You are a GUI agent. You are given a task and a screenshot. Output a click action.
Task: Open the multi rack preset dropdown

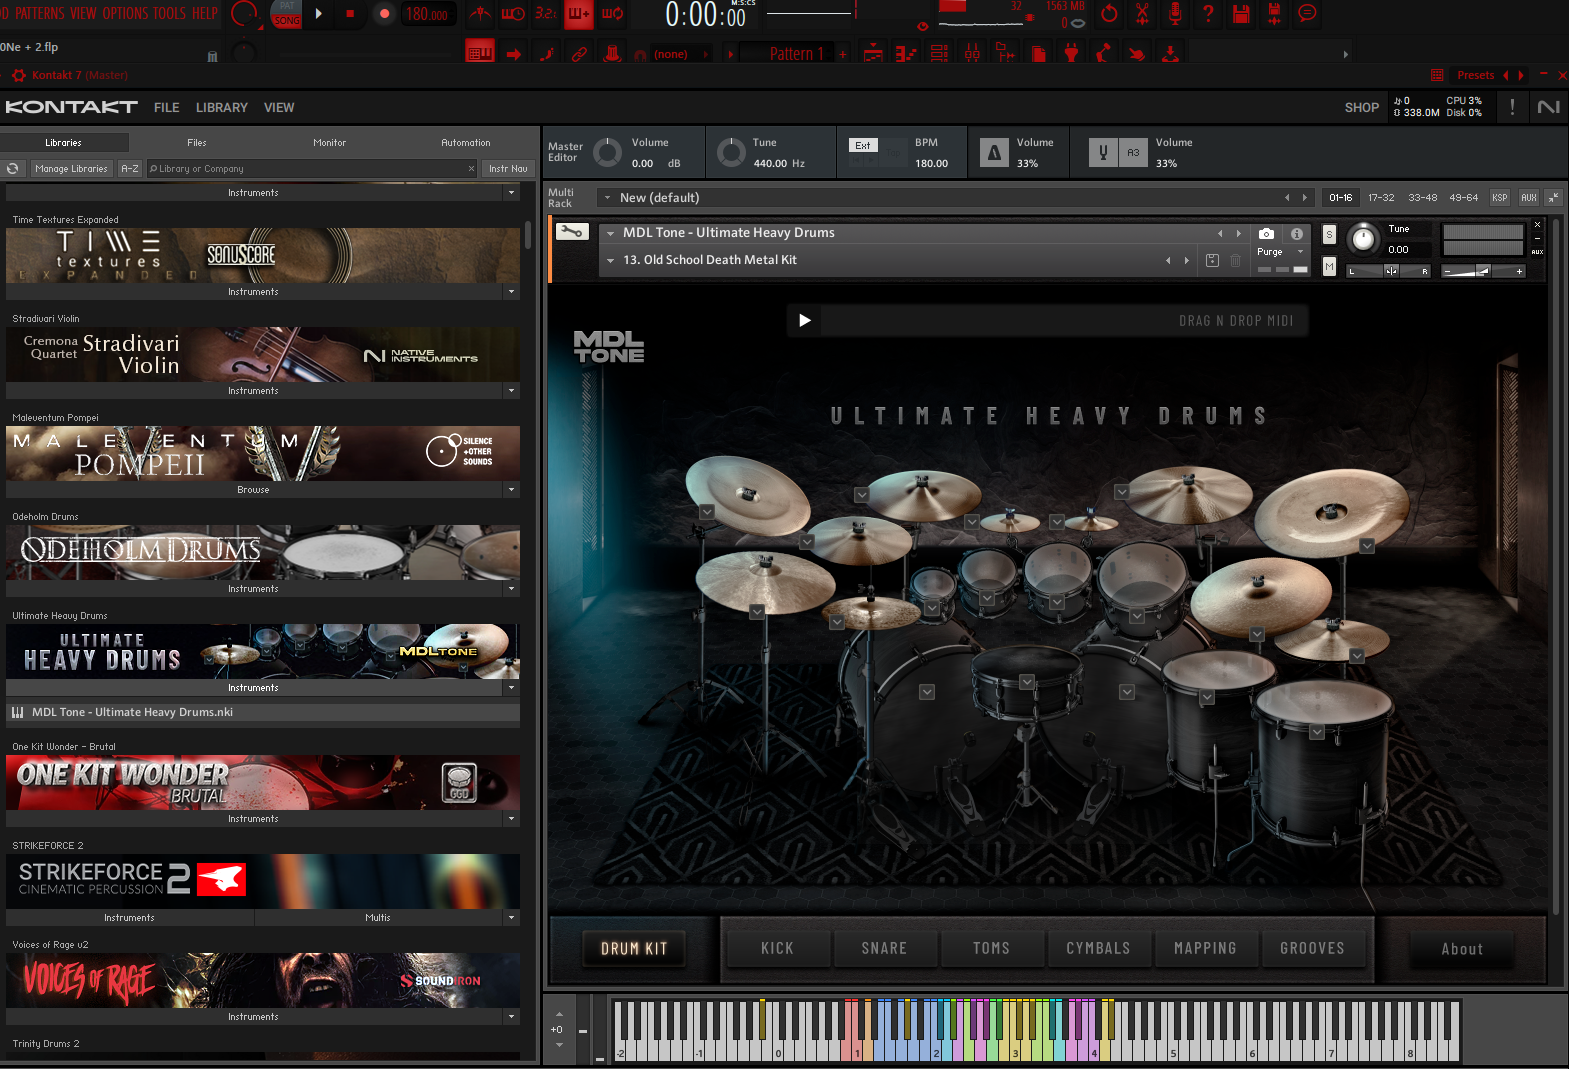pos(607,197)
